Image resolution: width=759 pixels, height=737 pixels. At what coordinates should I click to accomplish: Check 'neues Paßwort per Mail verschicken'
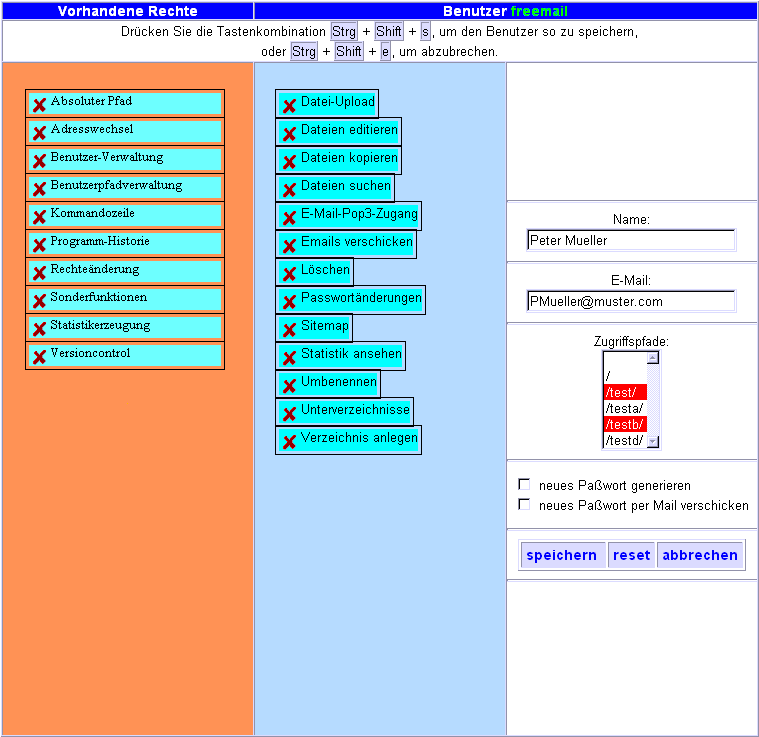(524, 505)
